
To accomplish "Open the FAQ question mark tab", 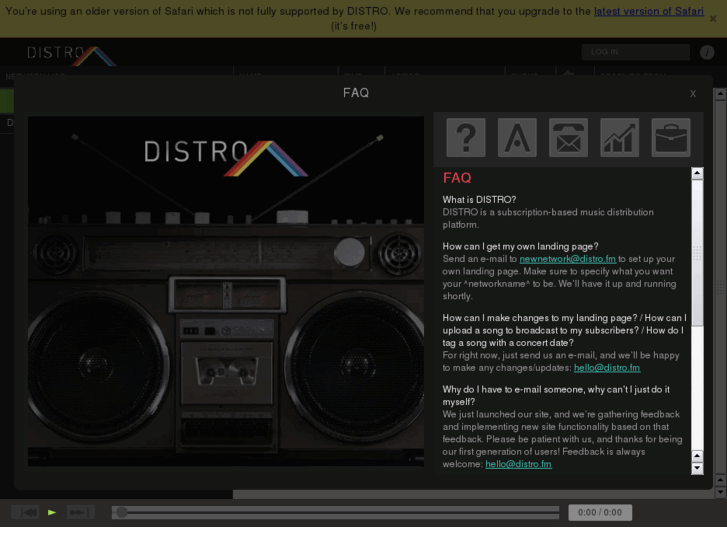I will pyautogui.click(x=466, y=137).
